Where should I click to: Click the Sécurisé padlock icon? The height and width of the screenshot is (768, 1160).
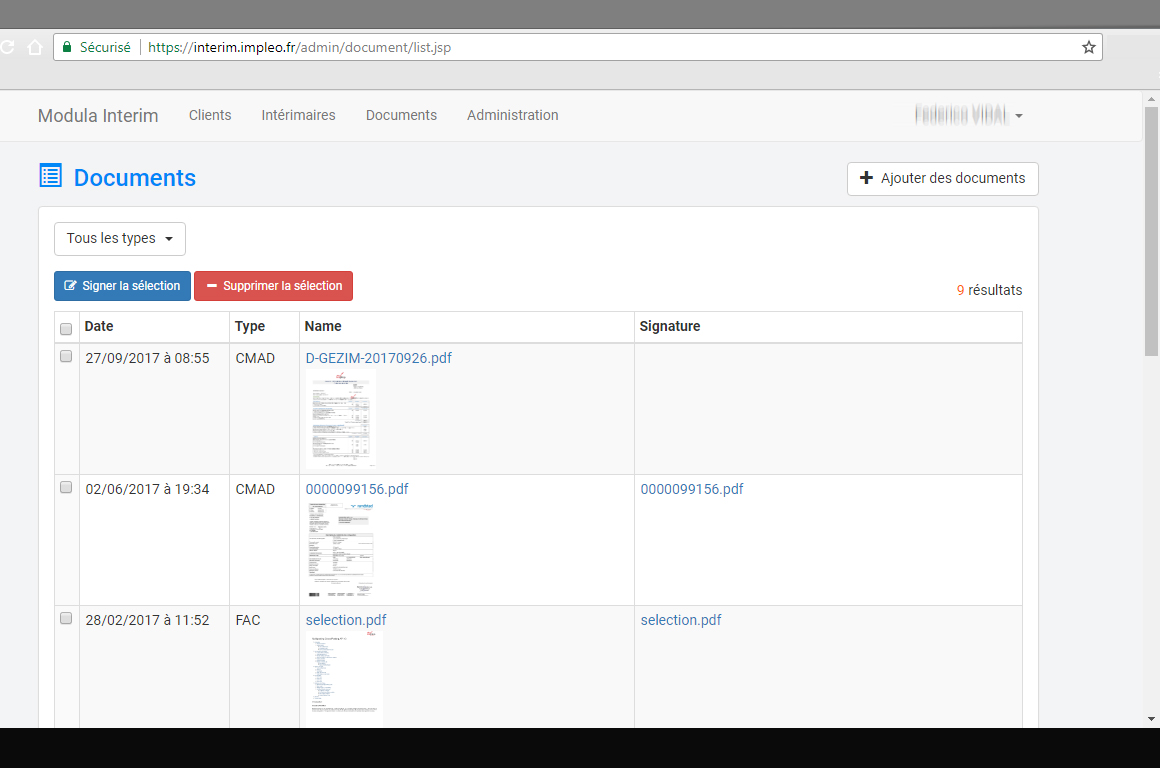66,46
